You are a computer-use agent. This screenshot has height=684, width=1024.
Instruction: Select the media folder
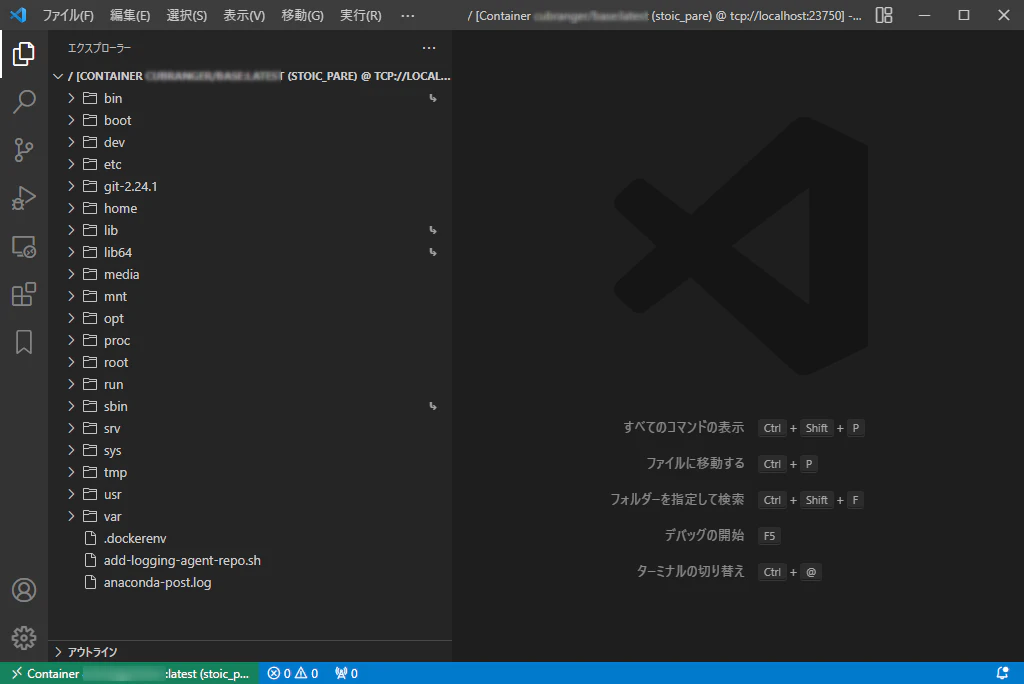tap(250, 274)
